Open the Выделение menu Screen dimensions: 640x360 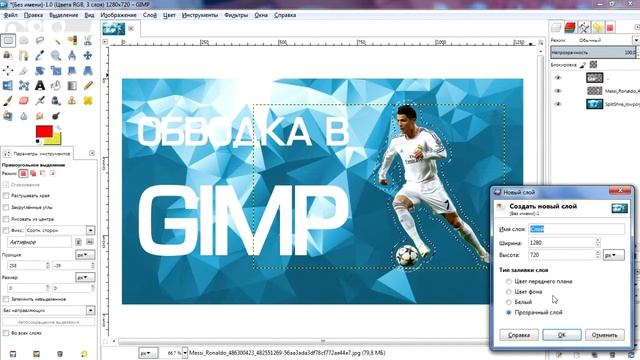click(63, 15)
